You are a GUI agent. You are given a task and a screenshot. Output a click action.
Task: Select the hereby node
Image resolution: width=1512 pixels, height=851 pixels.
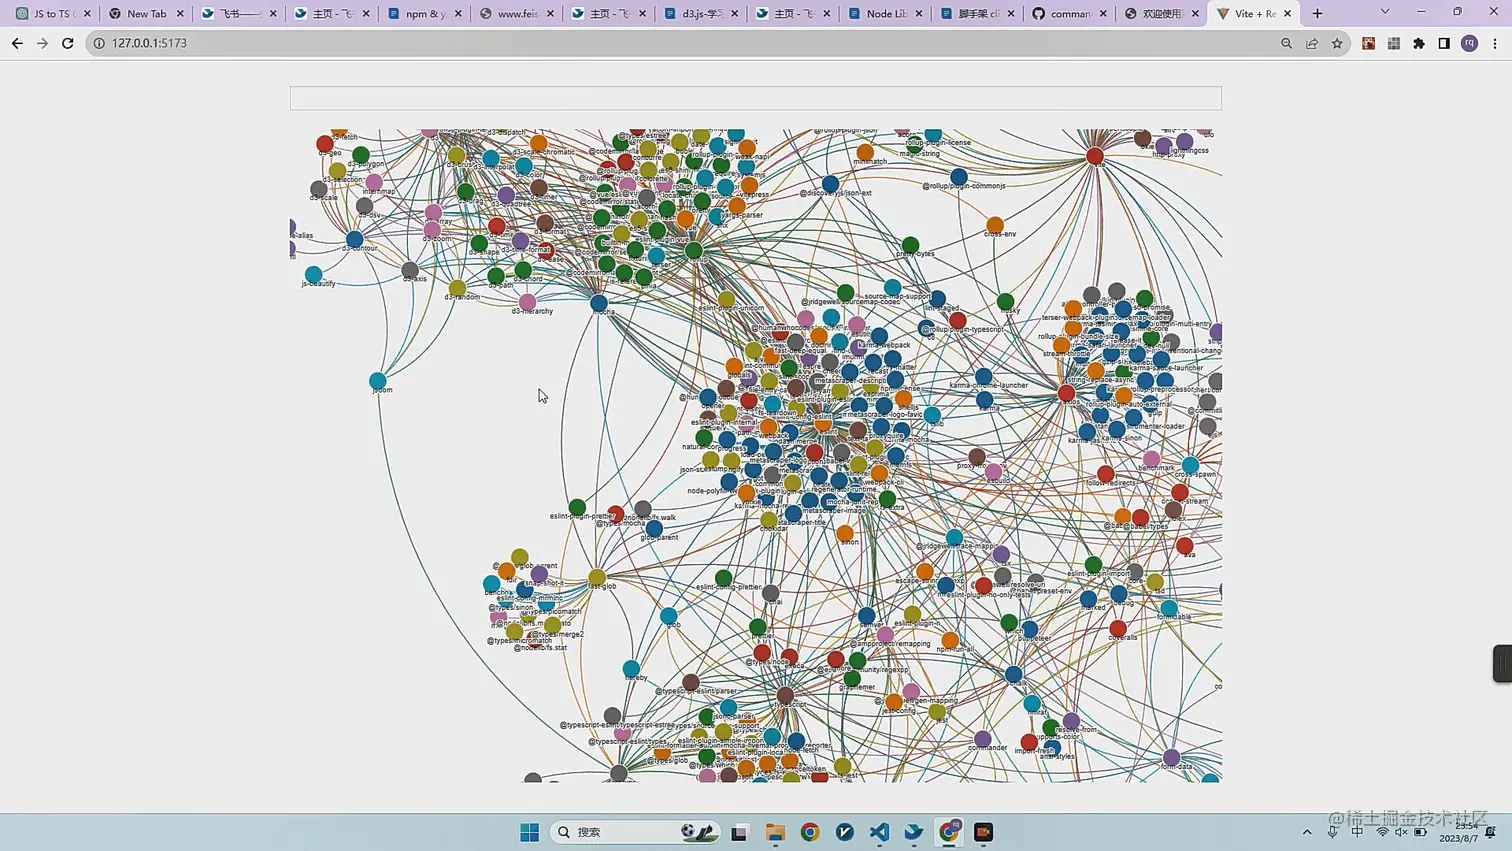[x=631, y=669]
